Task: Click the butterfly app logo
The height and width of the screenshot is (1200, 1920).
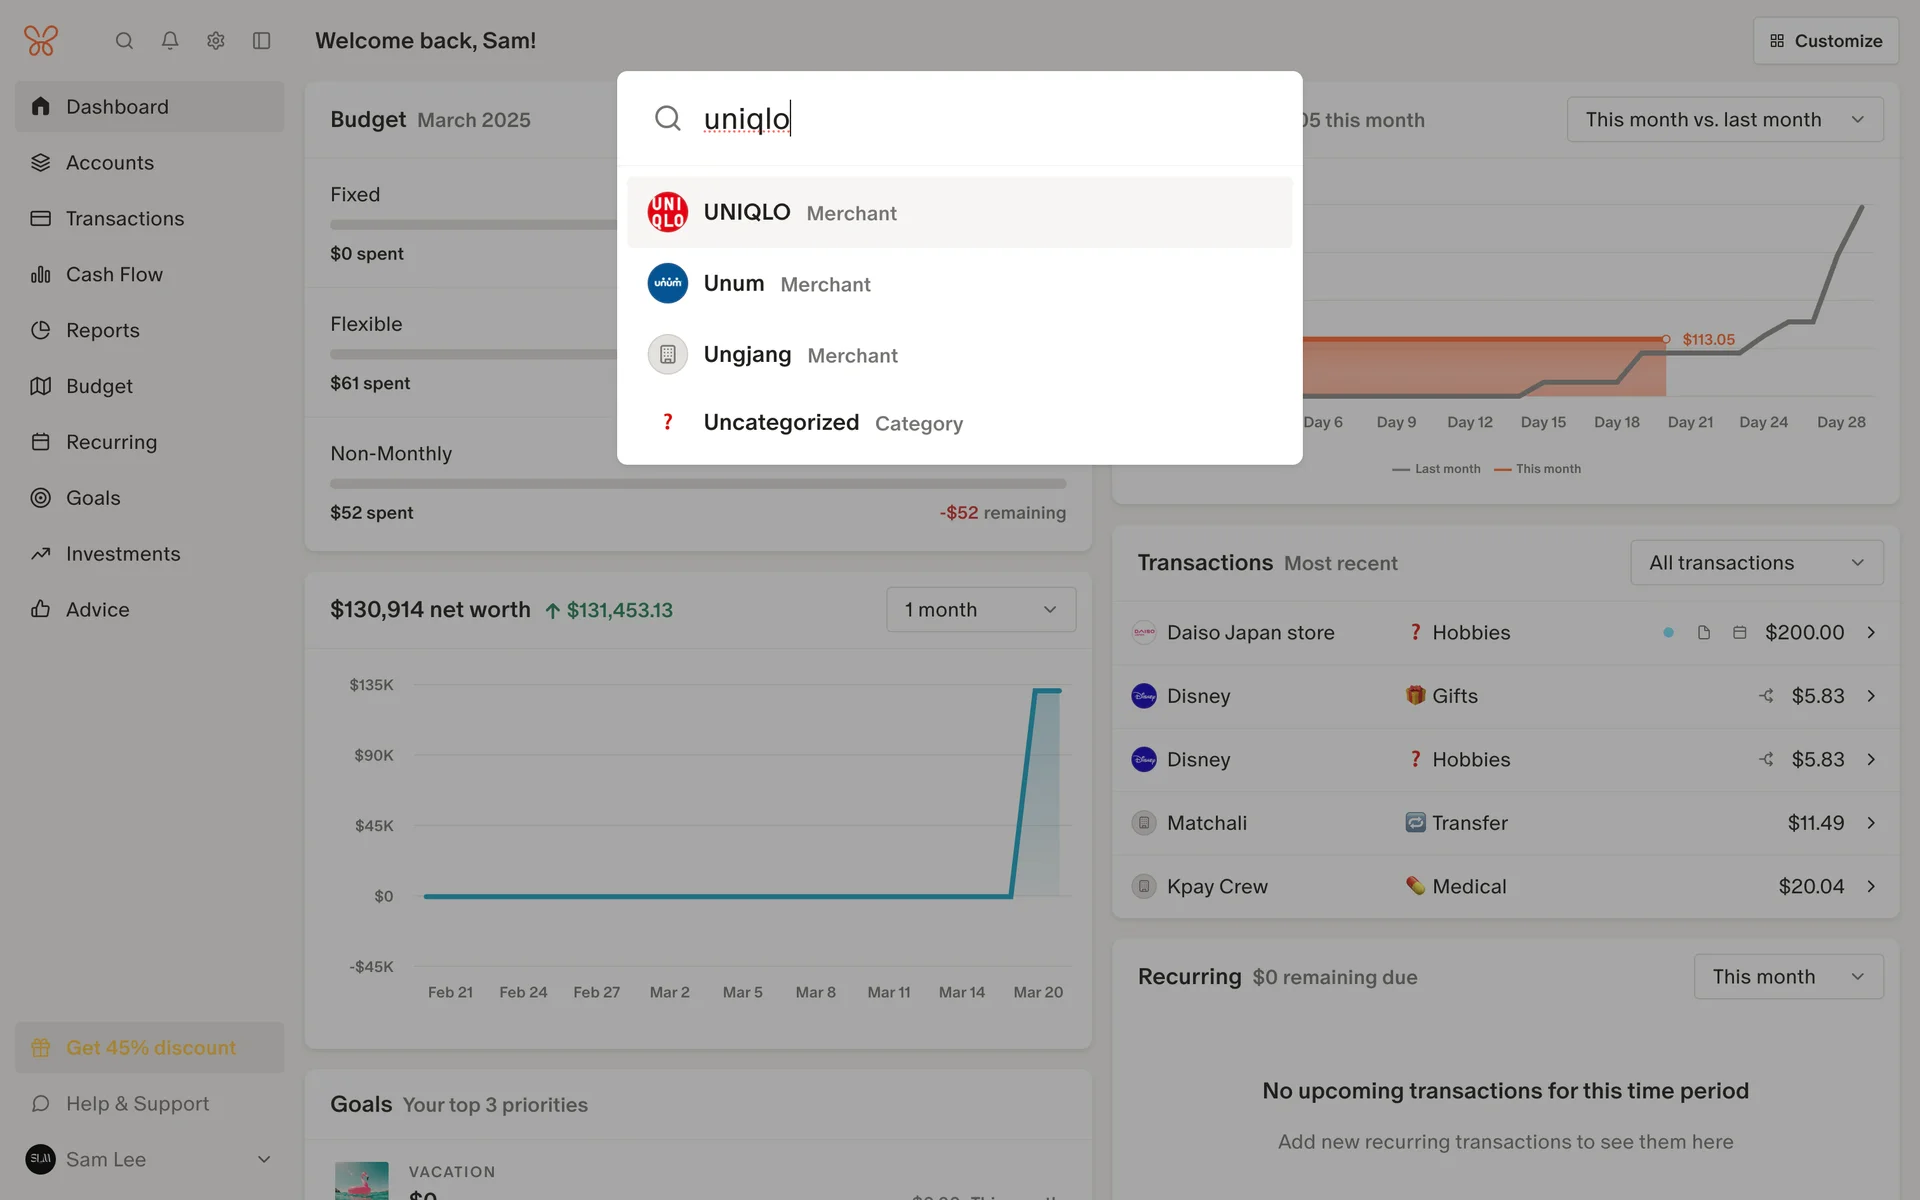Action: 41,41
